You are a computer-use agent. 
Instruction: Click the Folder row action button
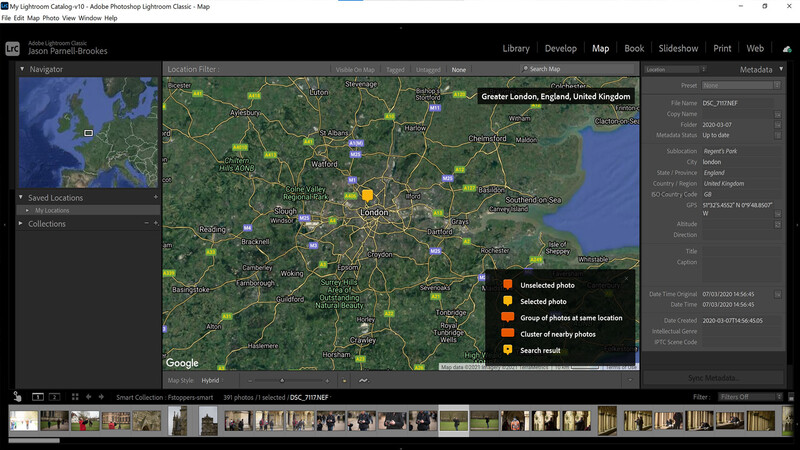pyautogui.click(x=778, y=124)
